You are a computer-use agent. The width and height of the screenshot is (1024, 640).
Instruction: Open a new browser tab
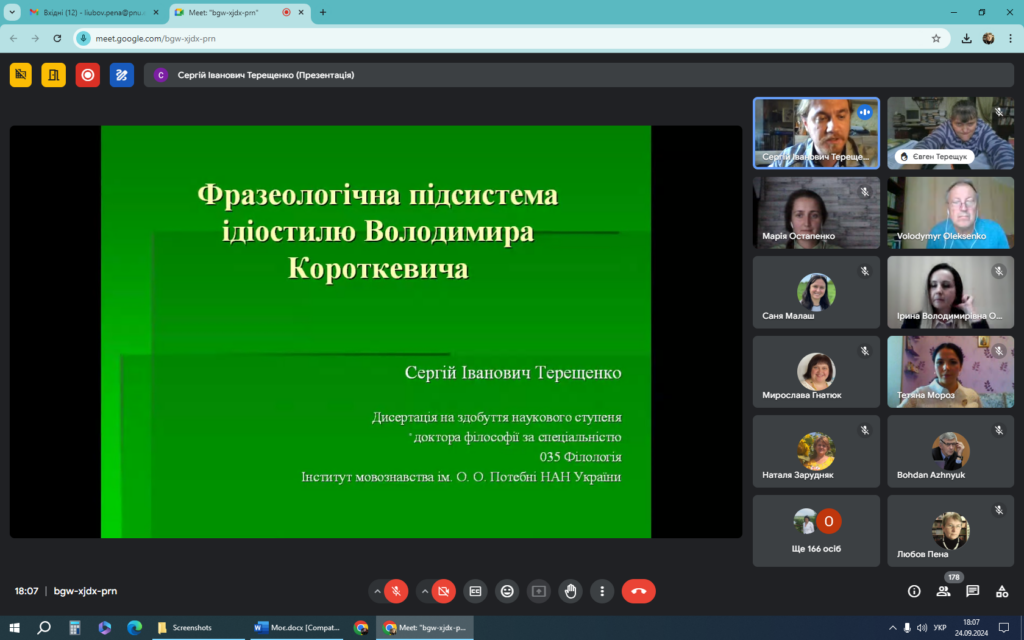323,12
